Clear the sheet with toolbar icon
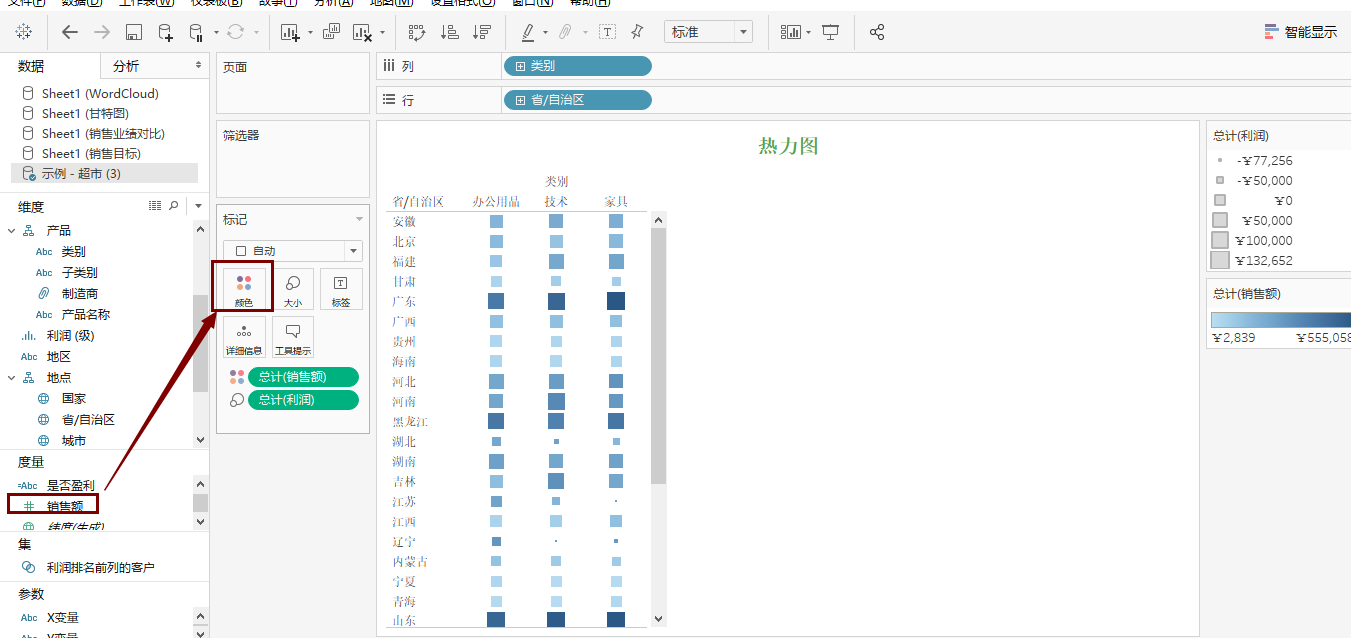 point(363,32)
